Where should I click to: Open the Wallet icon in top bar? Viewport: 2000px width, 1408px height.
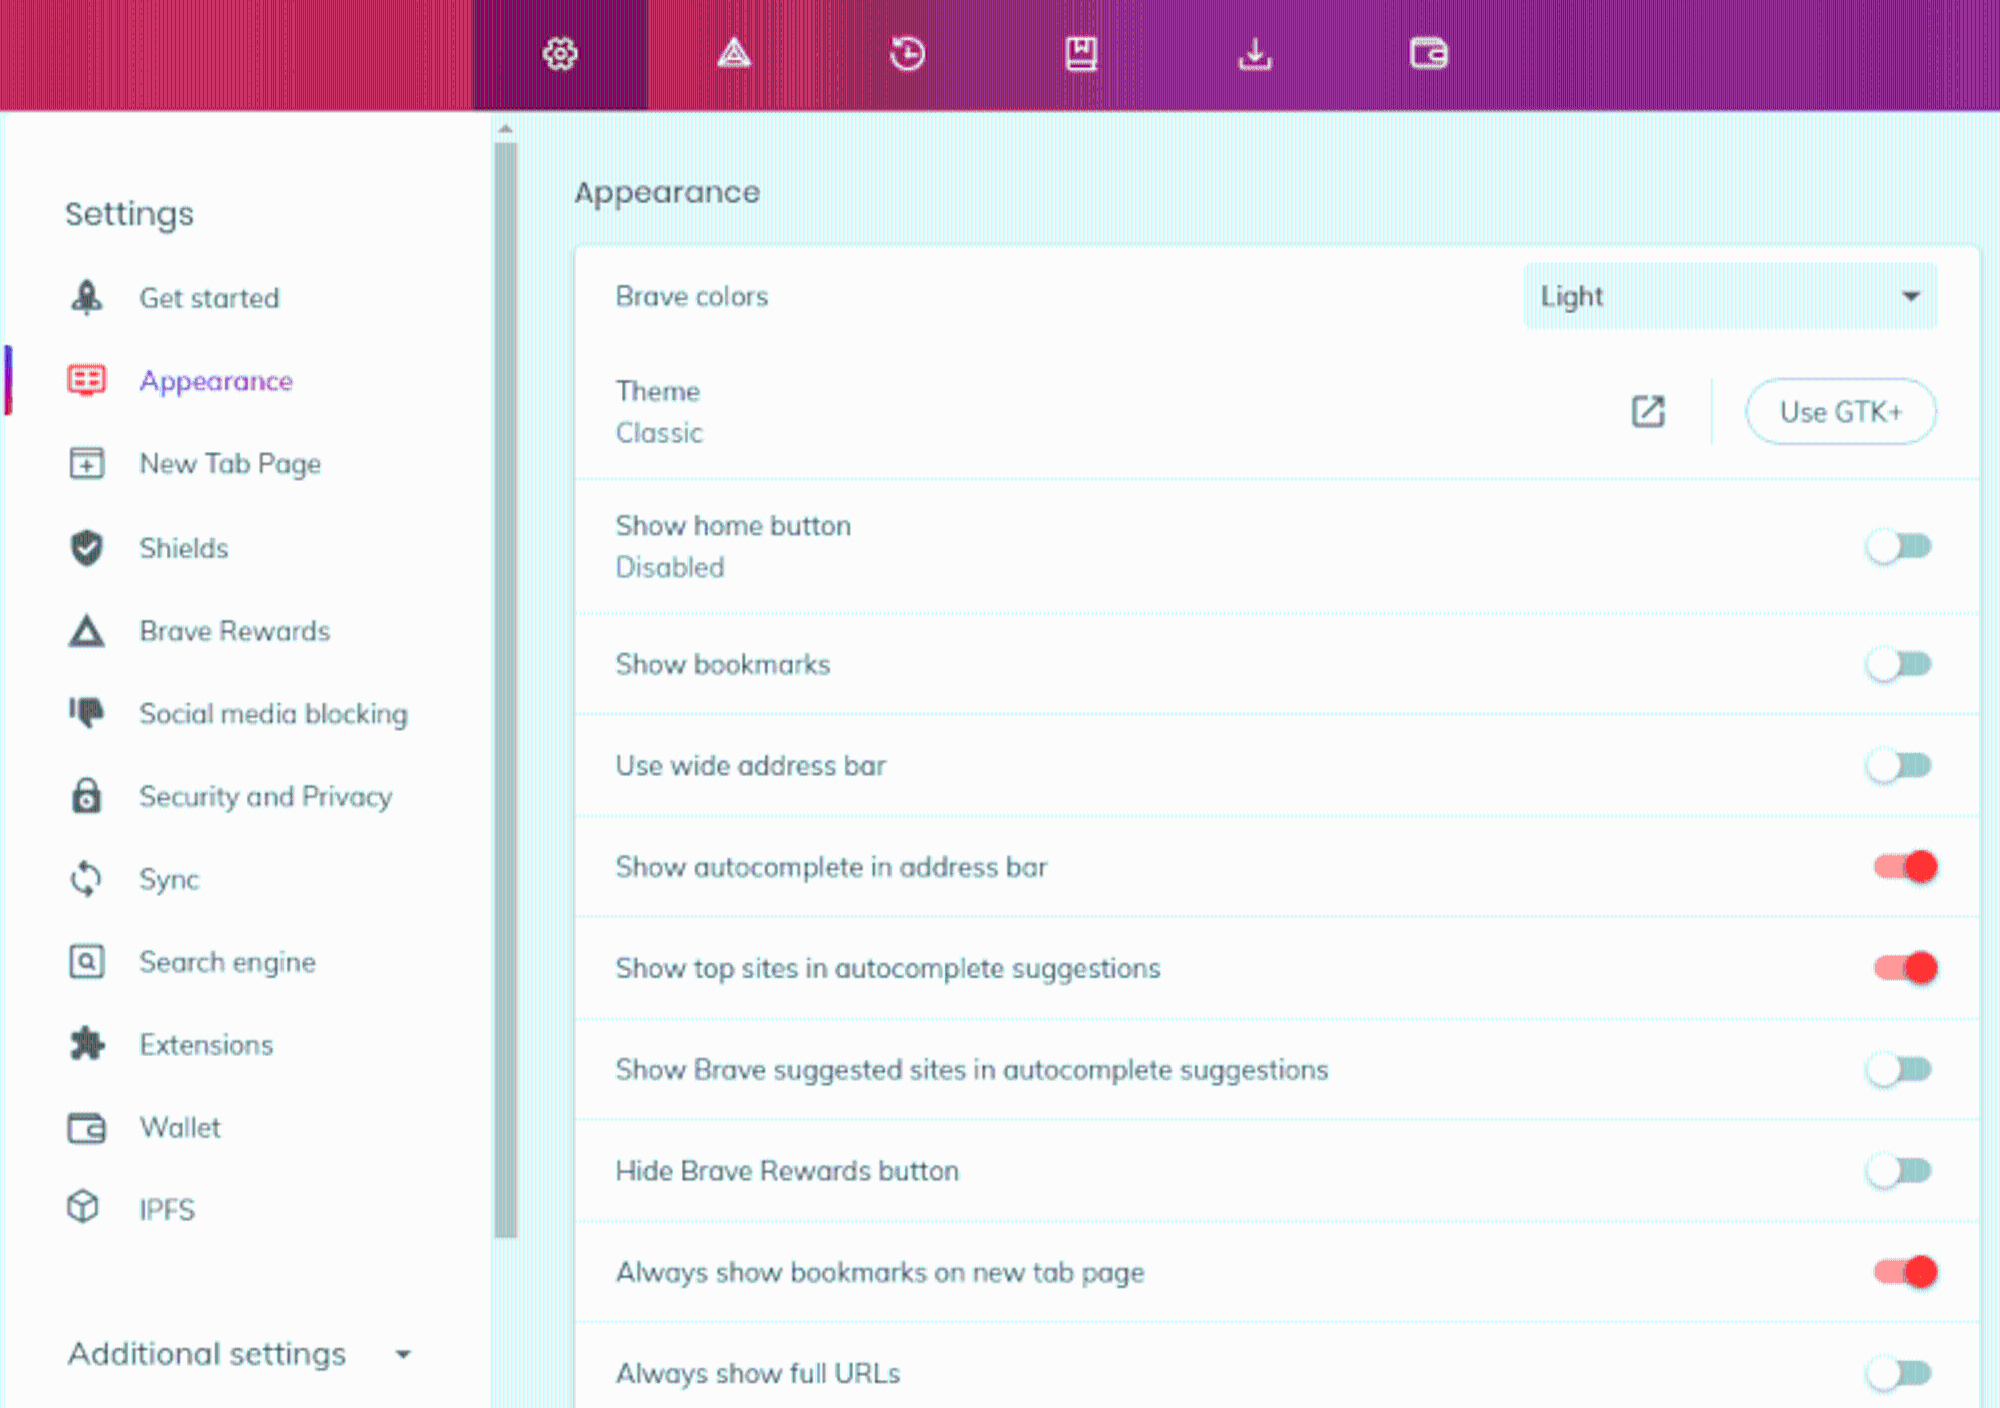point(1429,54)
